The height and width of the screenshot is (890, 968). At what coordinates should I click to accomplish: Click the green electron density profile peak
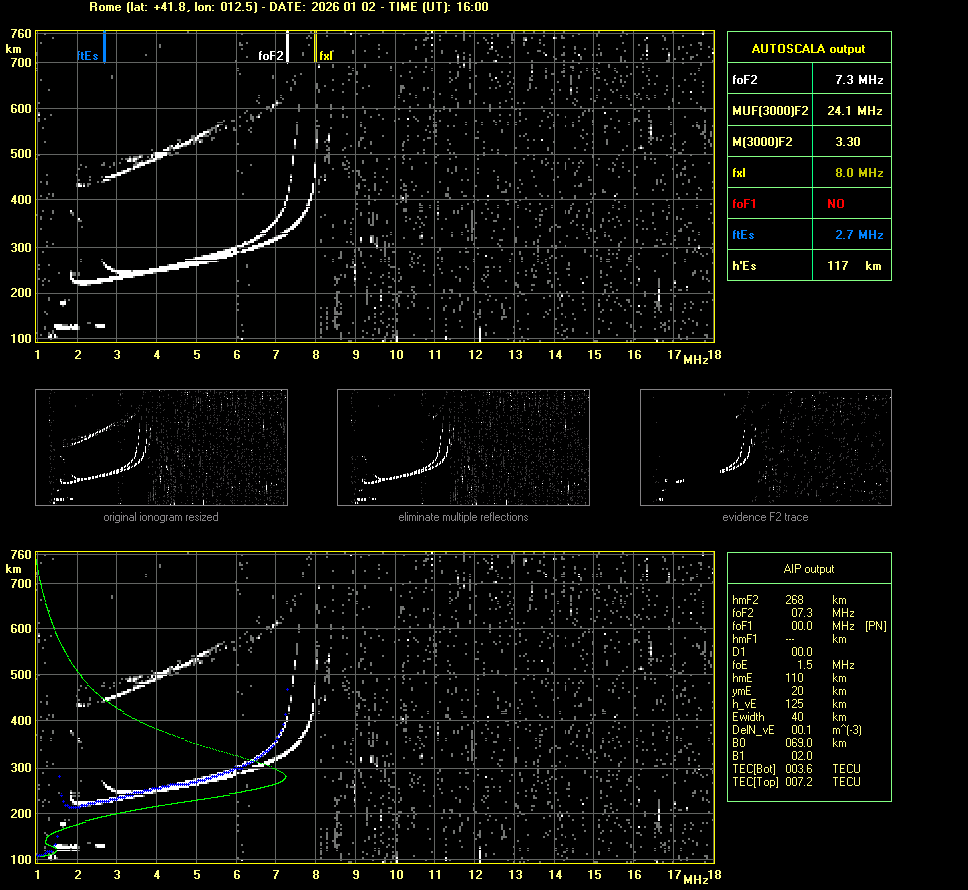(x=284, y=775)
